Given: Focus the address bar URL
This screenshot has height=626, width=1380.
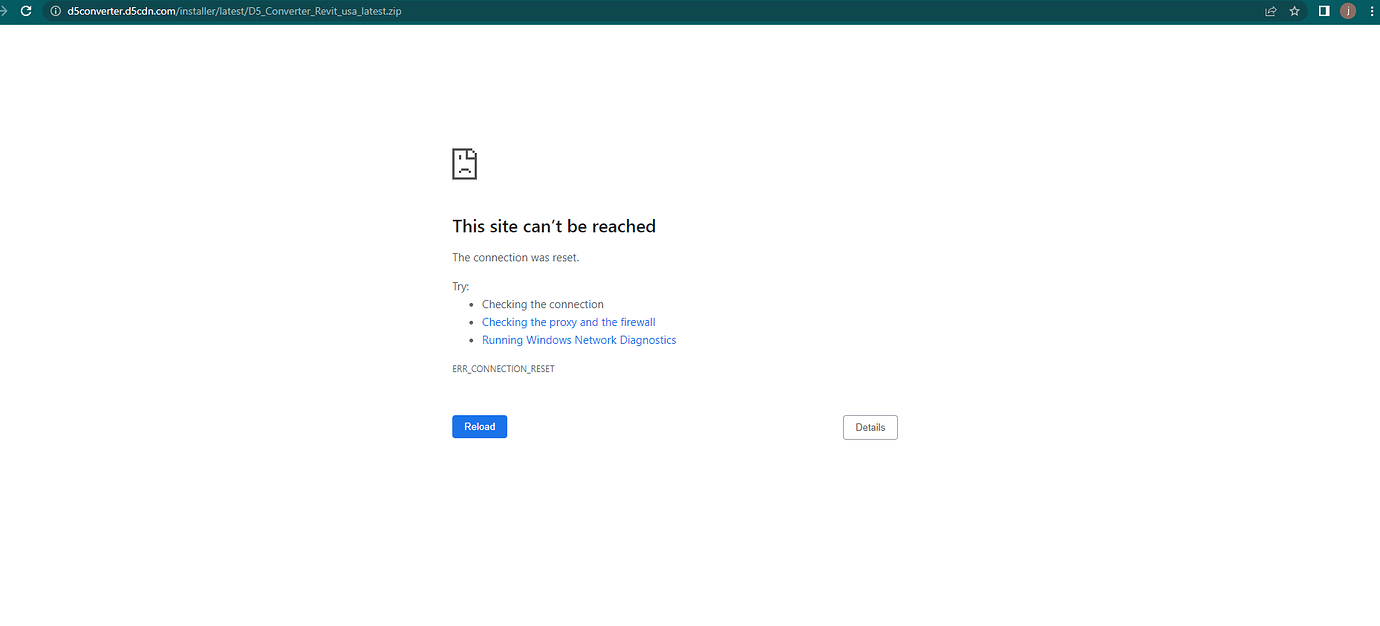Looking at the screenshot, I should (234, 11).
